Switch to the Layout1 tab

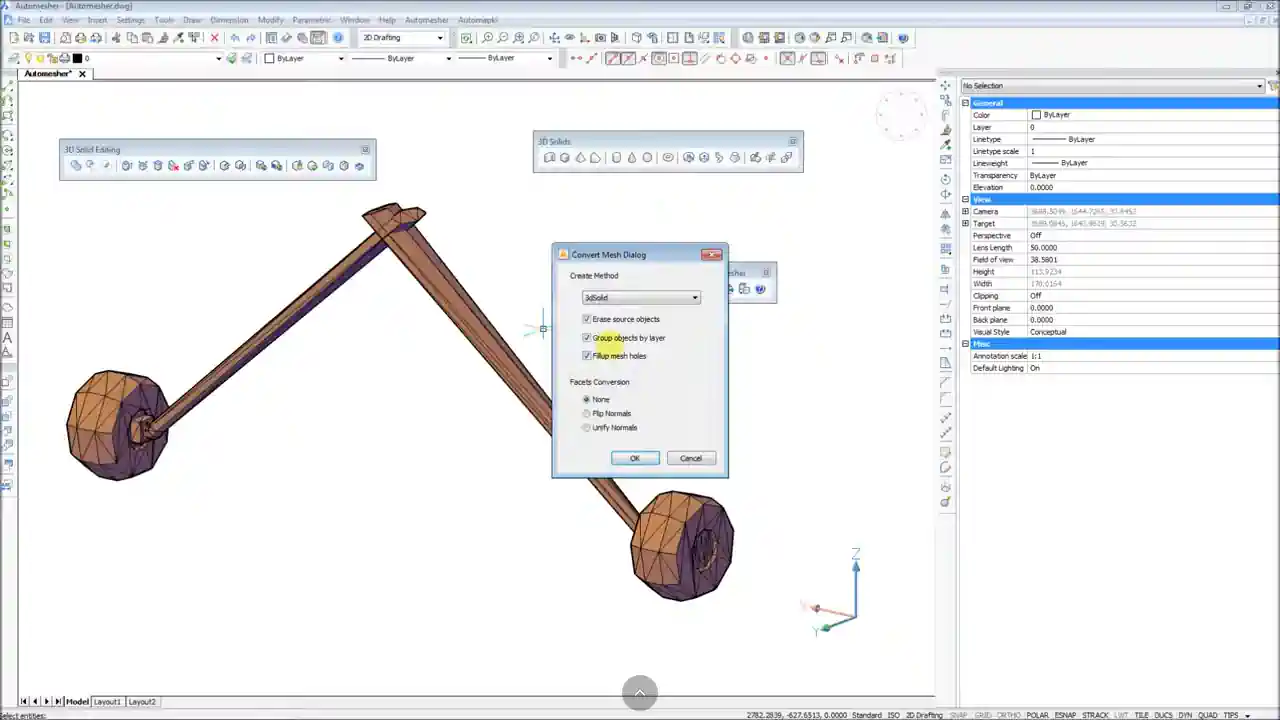pos(107,701)
